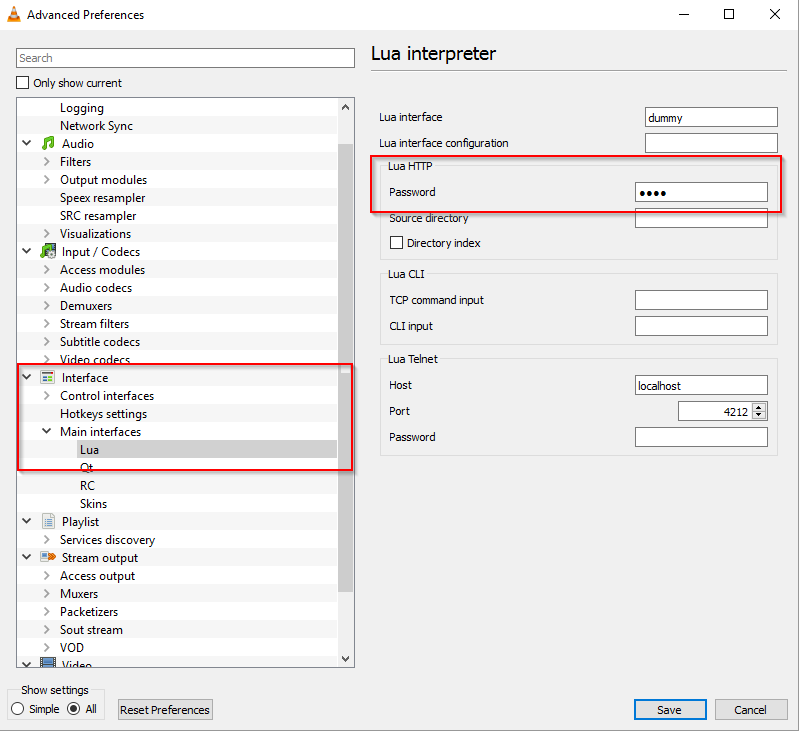
Task: Click the TCP command input field
Action: [x=701, y=300]
